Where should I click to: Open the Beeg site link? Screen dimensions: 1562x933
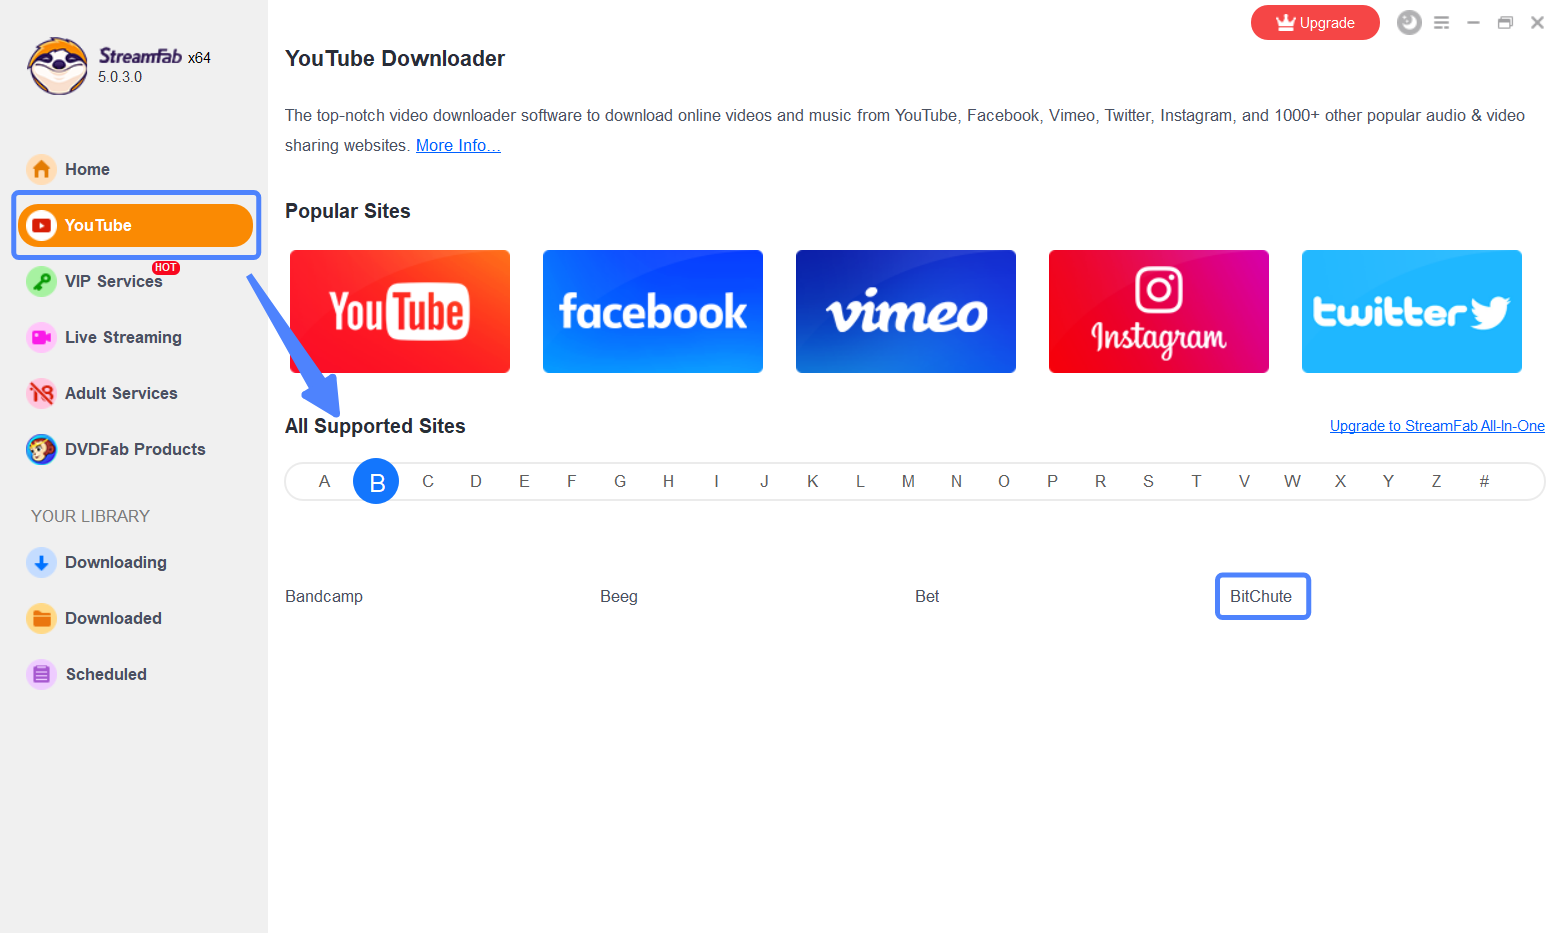[x=619, y=596]
